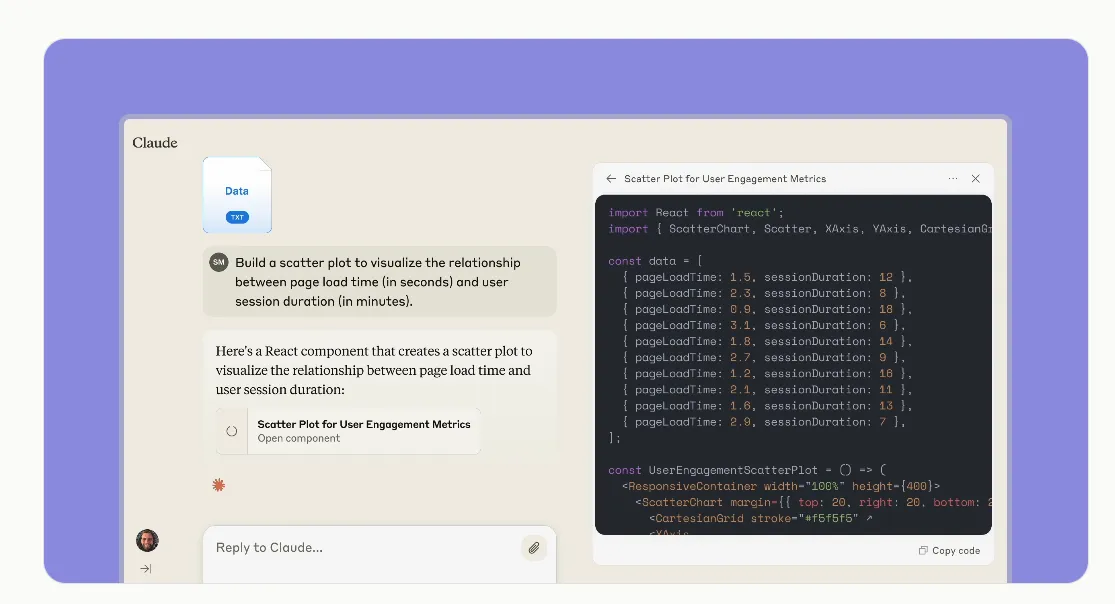Screen dimensions: 1115x604
Task: Close the Scatter Plot artifact panel
Action: pos(976,179)
